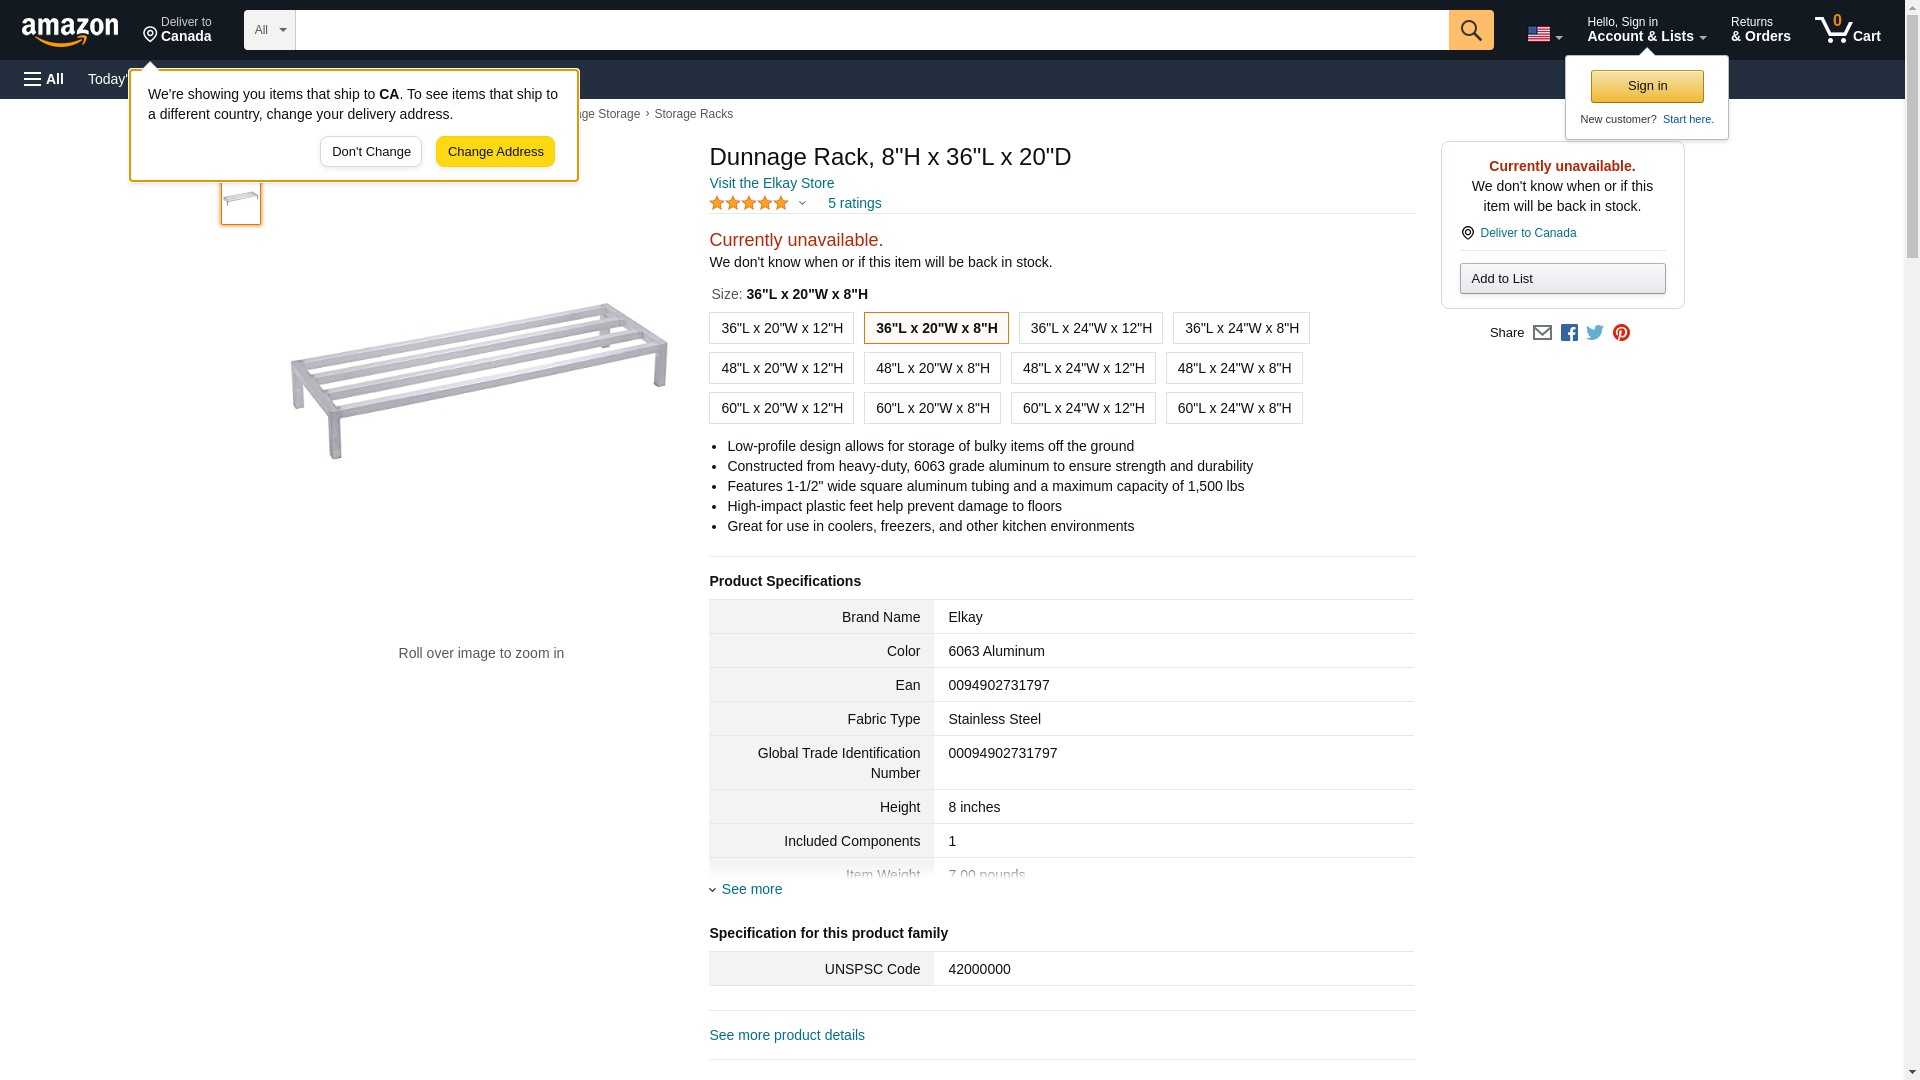
Task: Share product on Twitter
Action: tap(1595, 333)
